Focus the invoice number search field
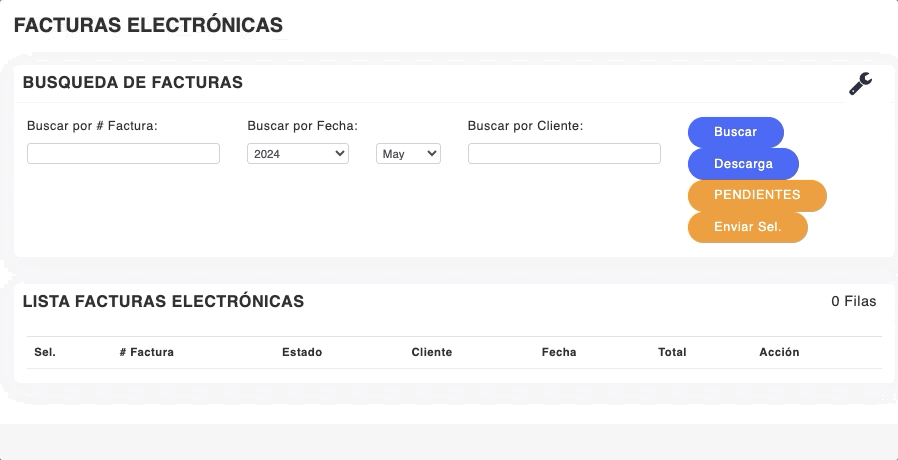This screenshot has width=898, height=460. [123, 154]
